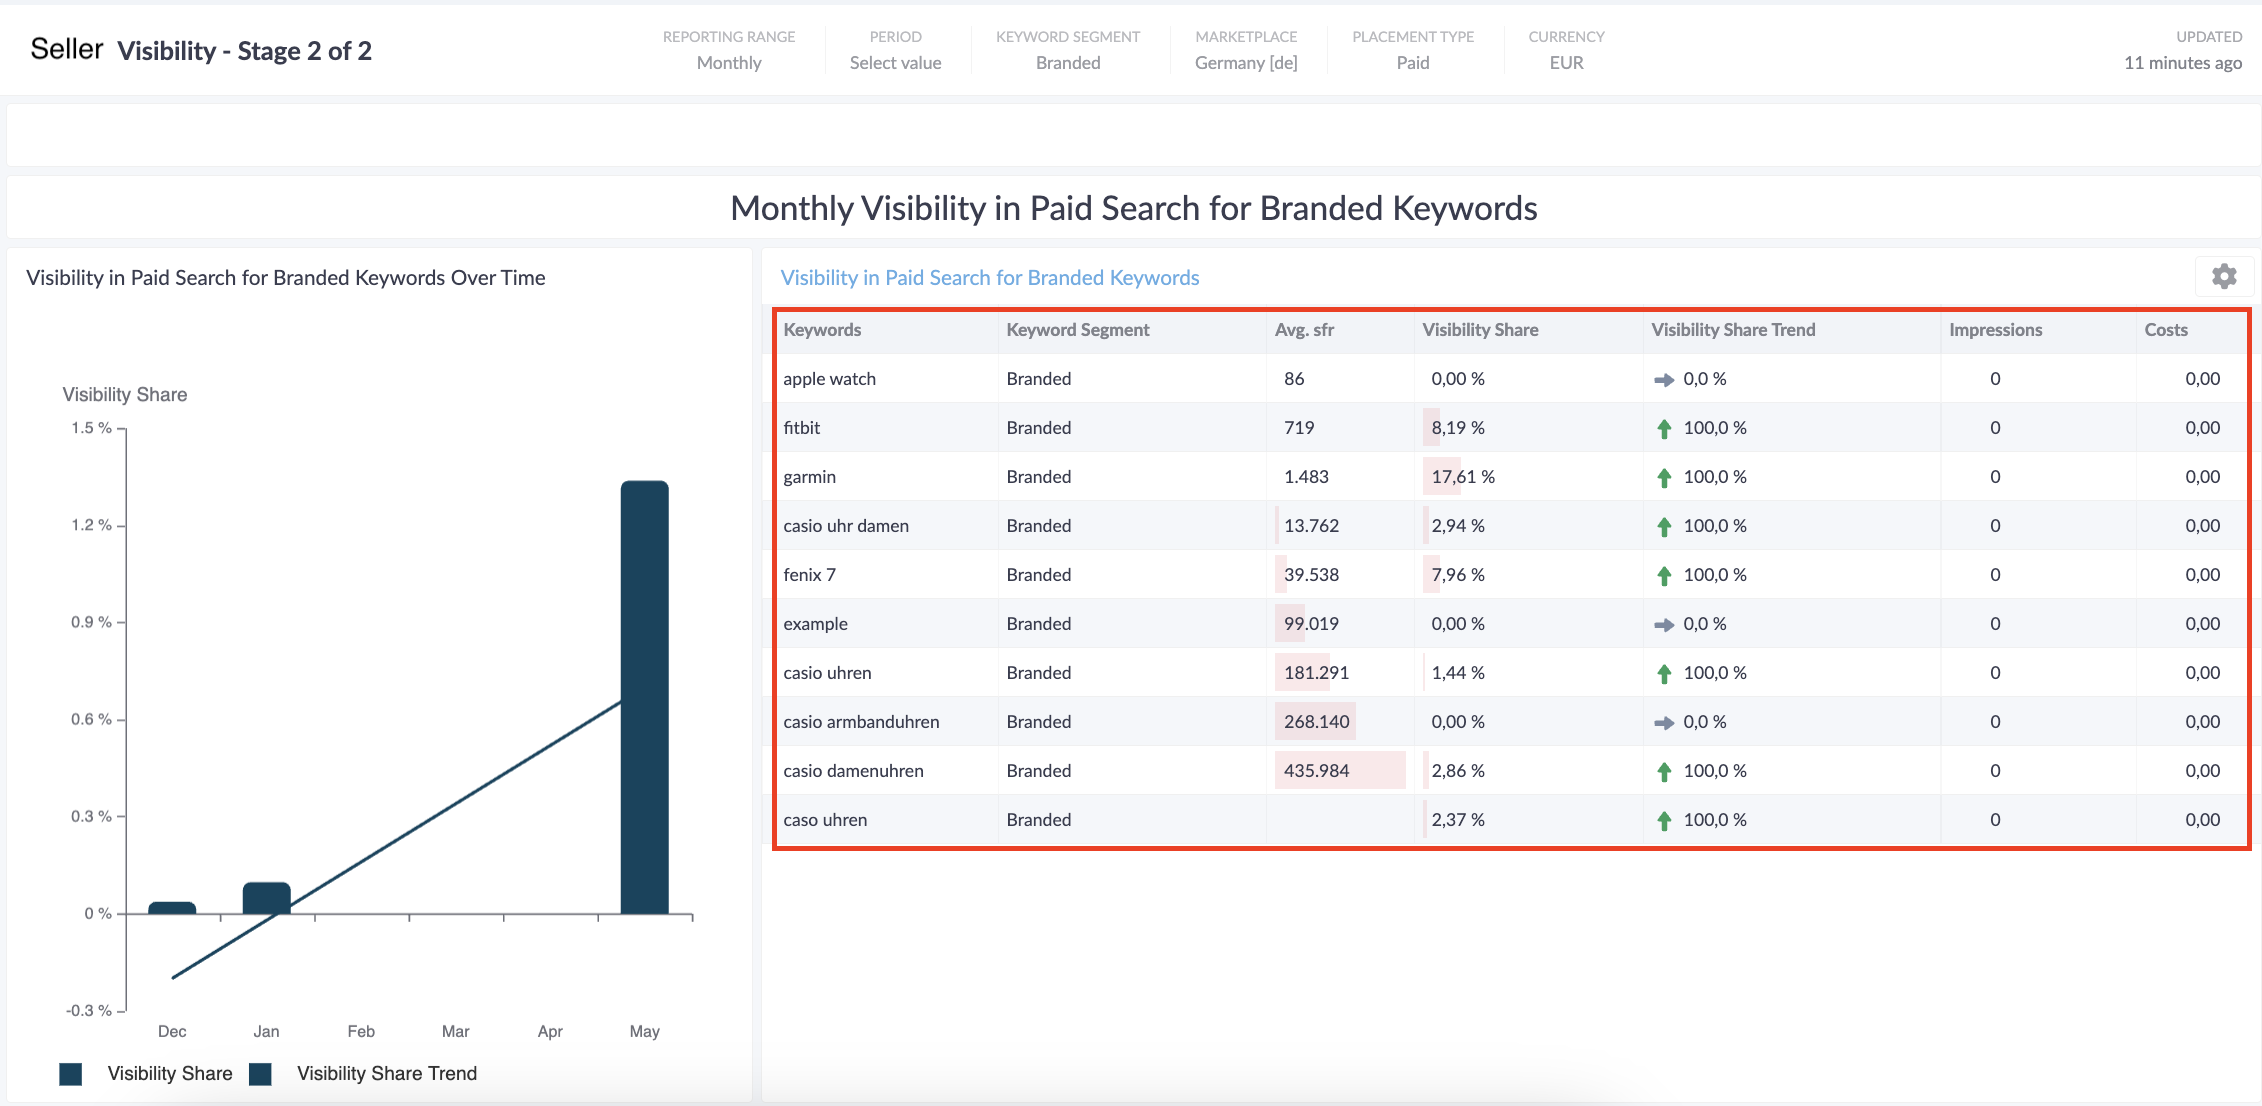
Task: Click the 181.291 avg. sfr value
Action: point(1316,673)
